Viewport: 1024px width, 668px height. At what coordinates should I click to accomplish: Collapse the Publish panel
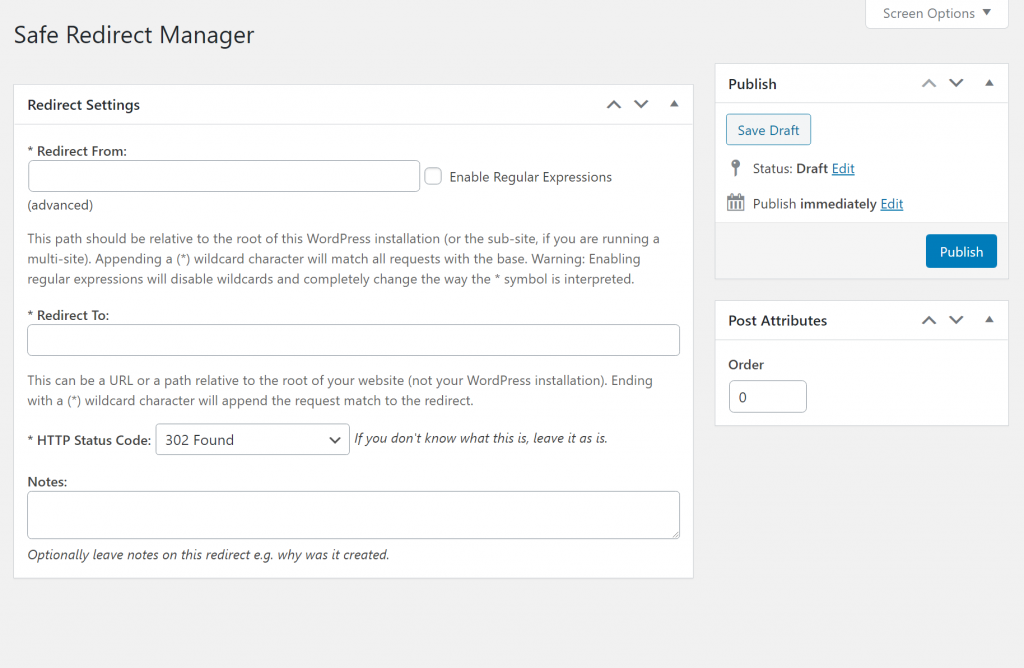click(x=989, y=84)
